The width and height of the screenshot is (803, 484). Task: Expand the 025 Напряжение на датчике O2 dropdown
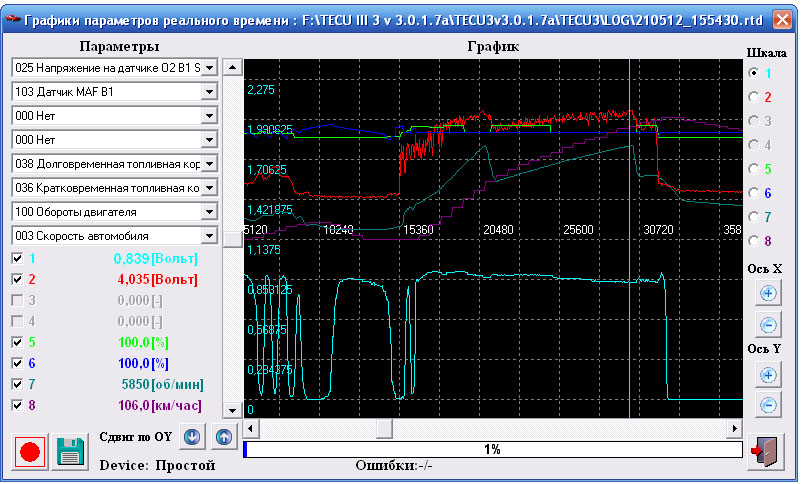(x=210, y=68)
